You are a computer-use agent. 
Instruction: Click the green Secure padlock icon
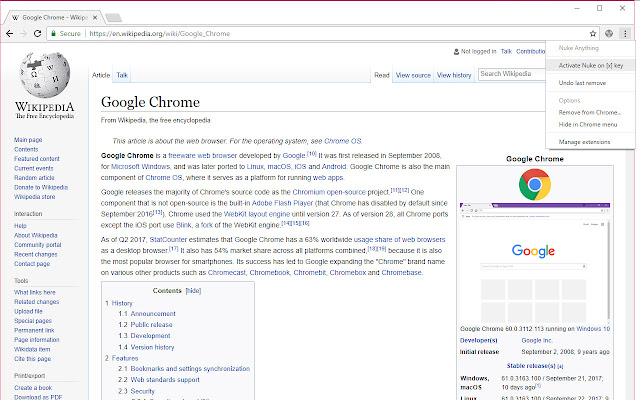coord(53,33)
